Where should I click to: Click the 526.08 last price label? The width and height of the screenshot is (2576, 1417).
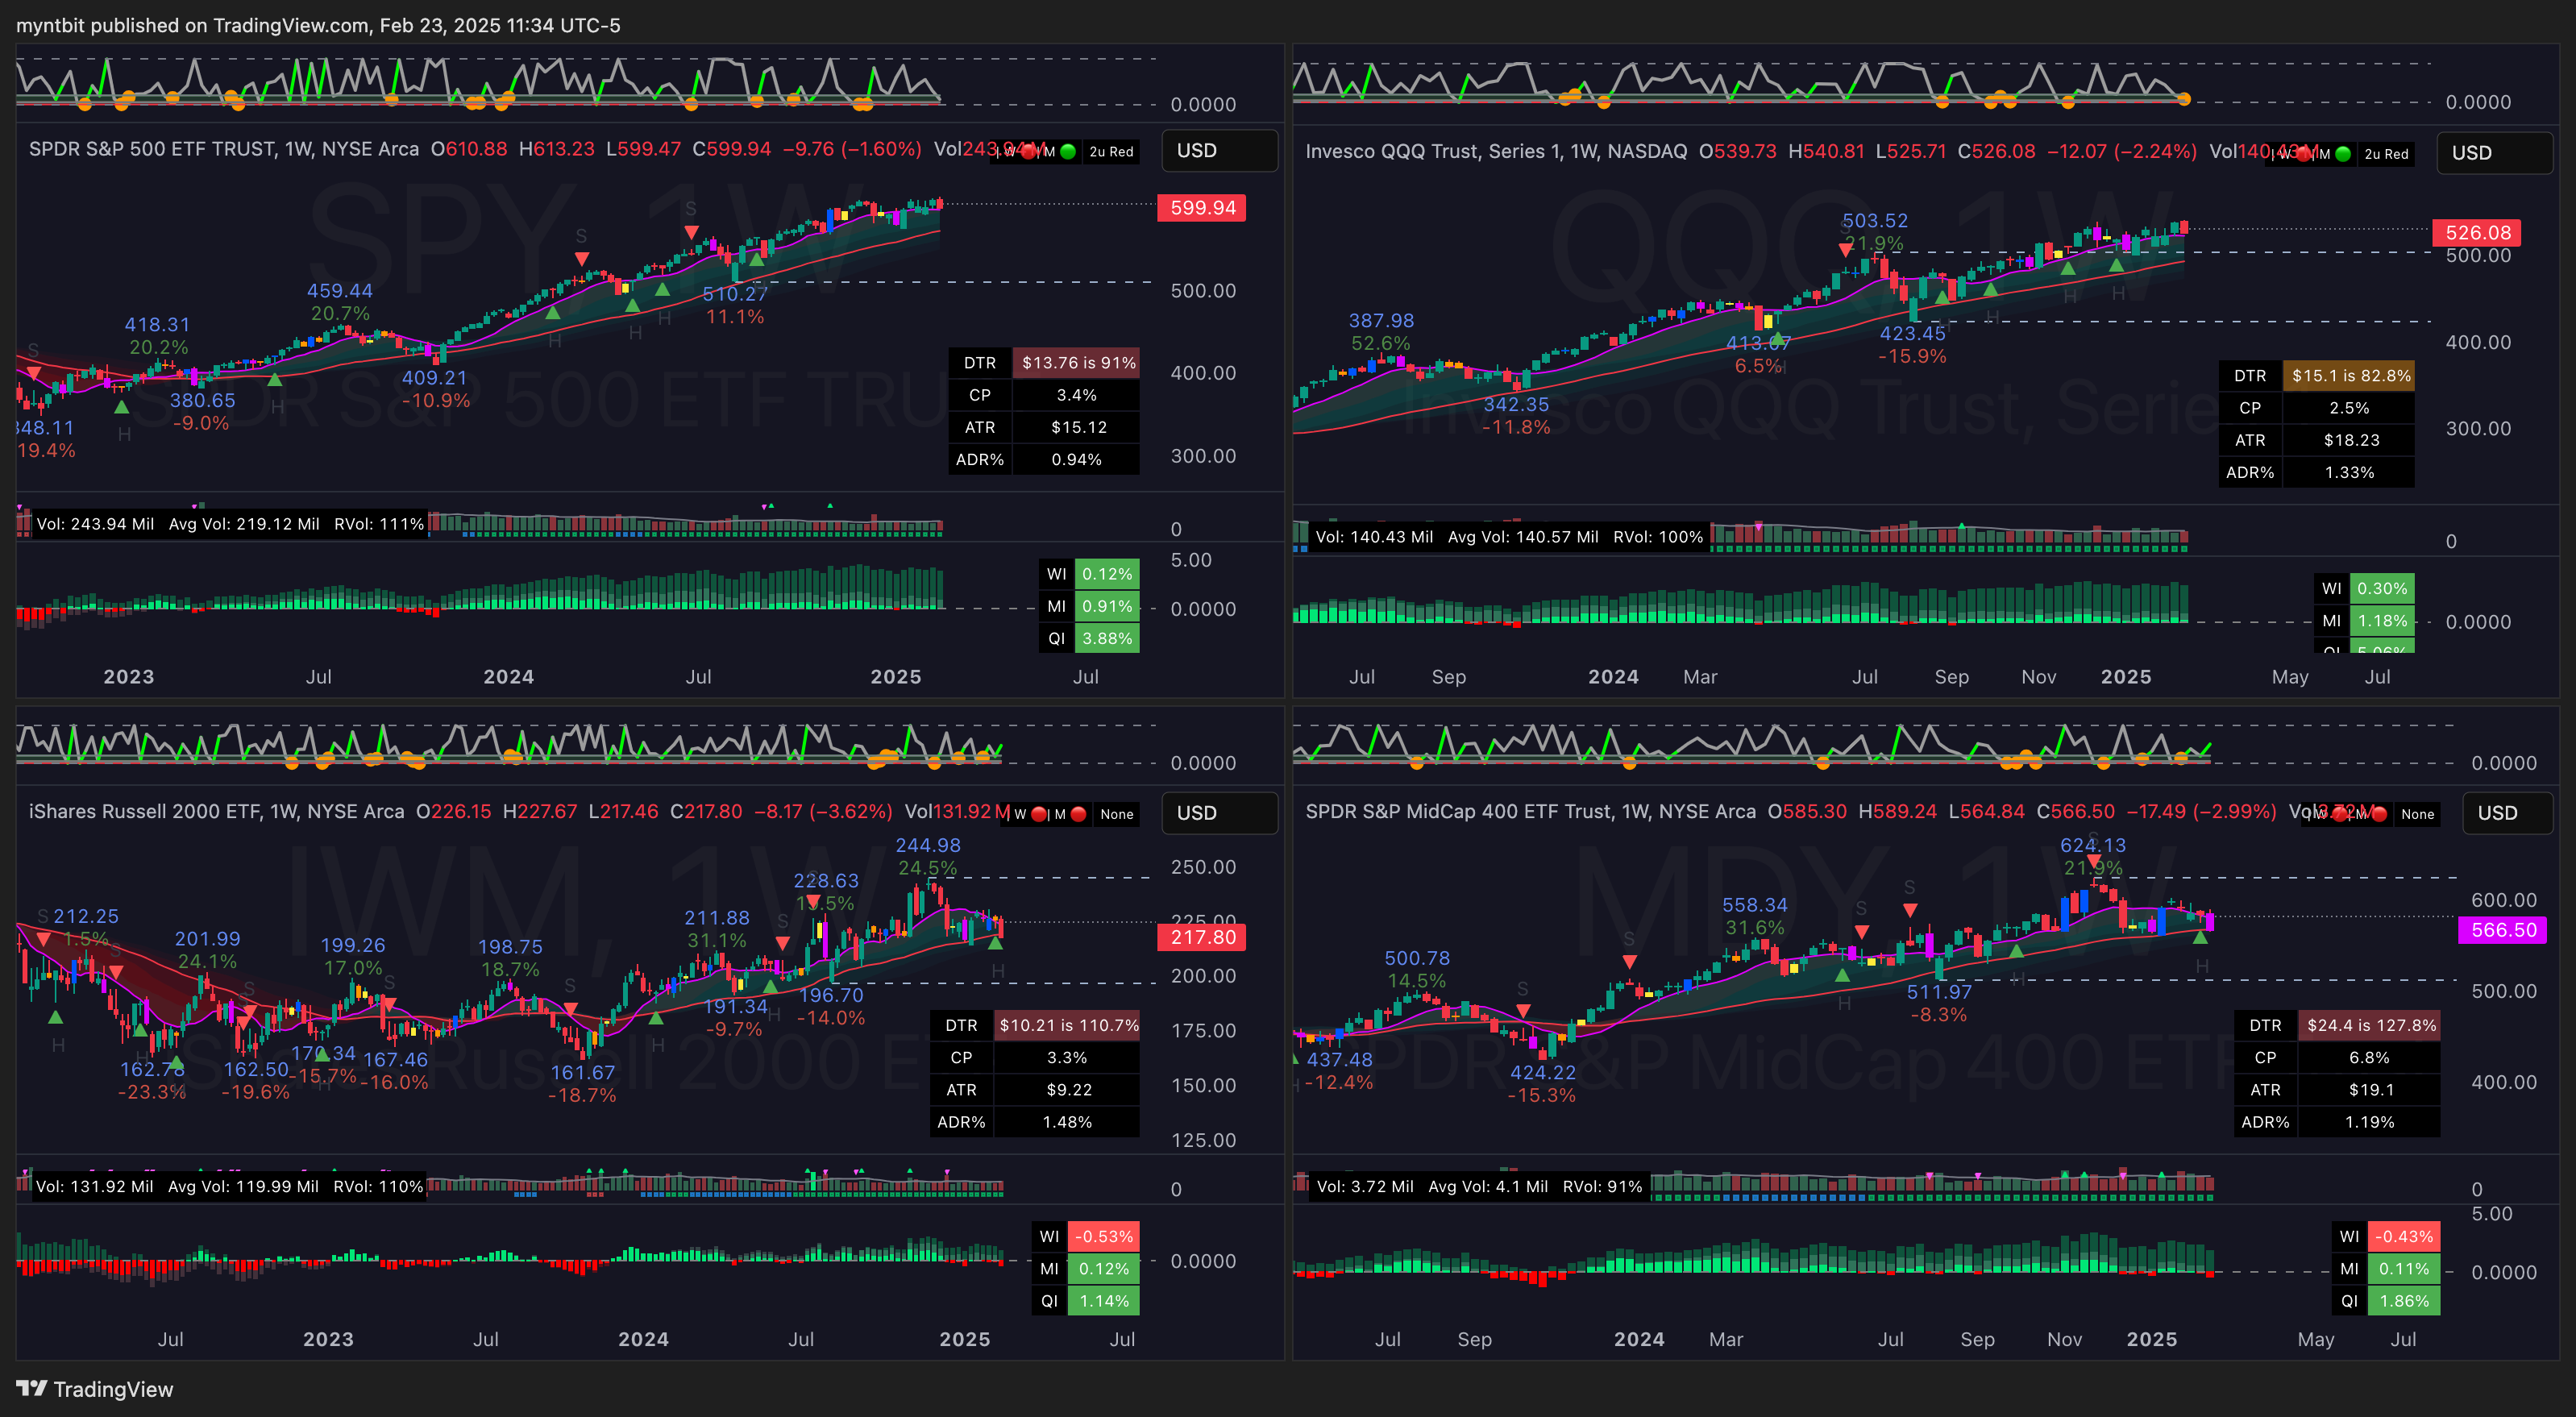click(2477, 233)
